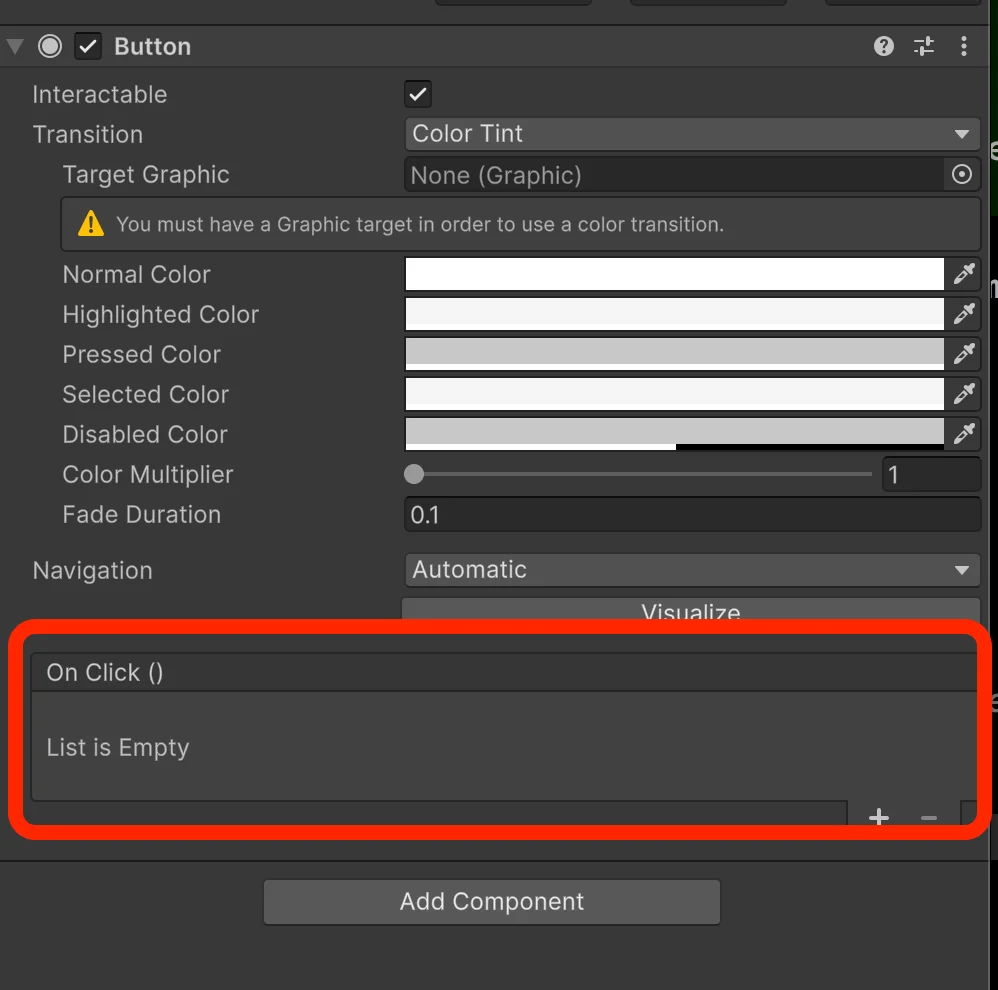Viewport: 998px width, 990px height.
Task: Open the Transition dropdown showing Color Tint
Action: [691, 134]
